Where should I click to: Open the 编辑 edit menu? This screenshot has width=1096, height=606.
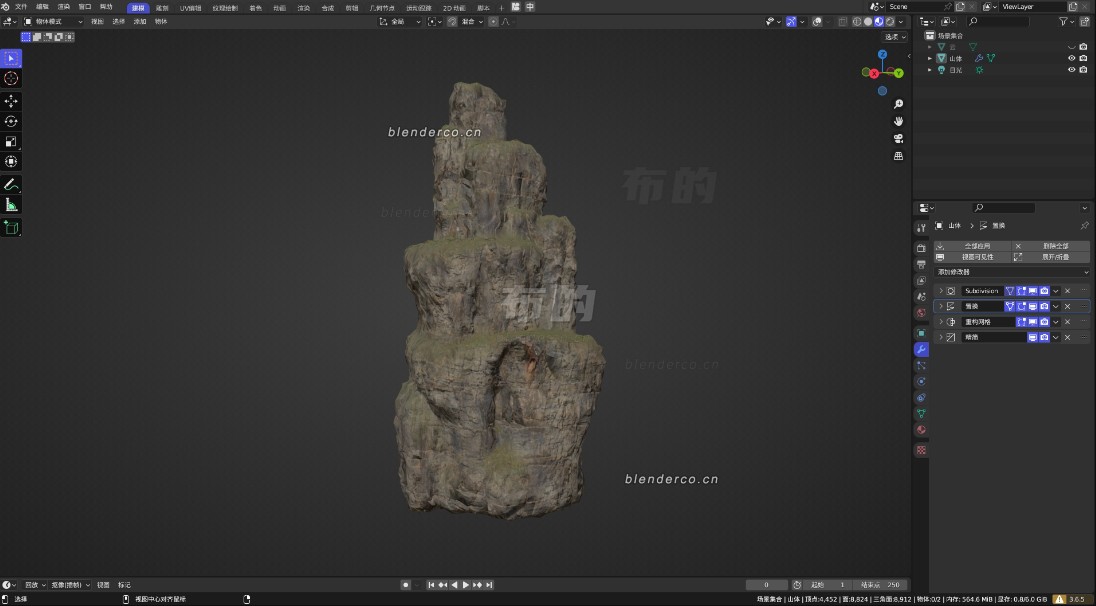pyautogui.click(x=43, y=6)
